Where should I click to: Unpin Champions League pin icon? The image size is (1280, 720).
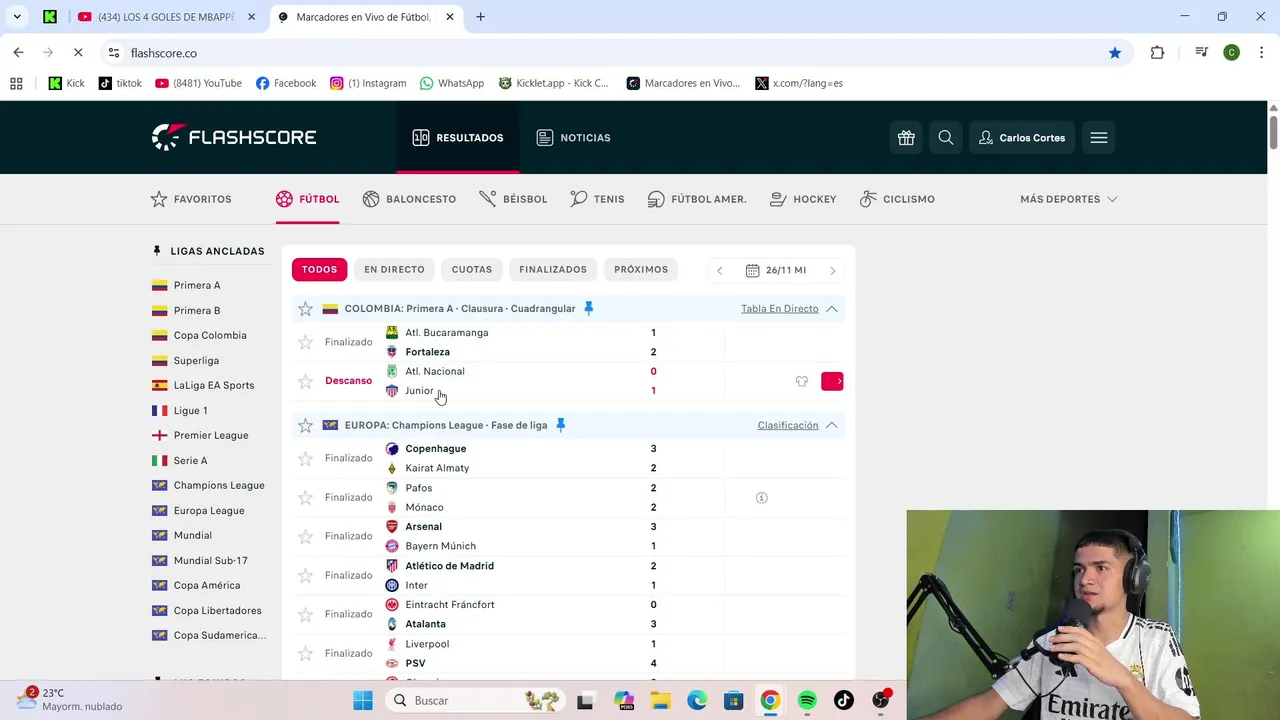click(x=561, y=425)
